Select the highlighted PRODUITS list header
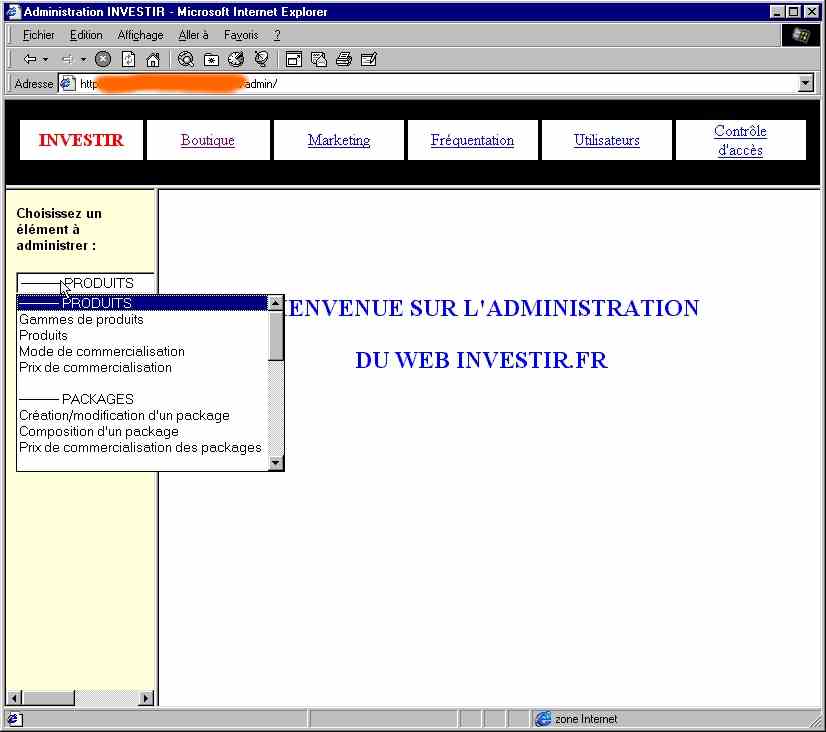This screenshot has height=732, width=826. point(143,303)
